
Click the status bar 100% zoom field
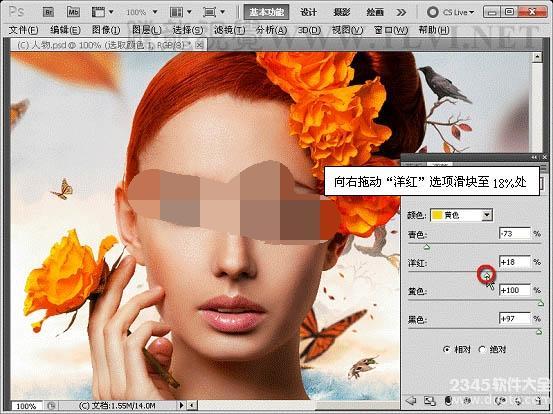click(26, 406)
